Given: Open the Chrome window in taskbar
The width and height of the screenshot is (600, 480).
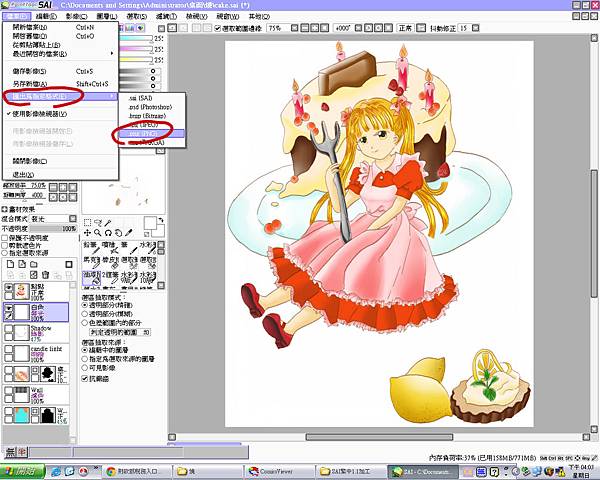Looking at the screenshot, I should tap(137, 471).
